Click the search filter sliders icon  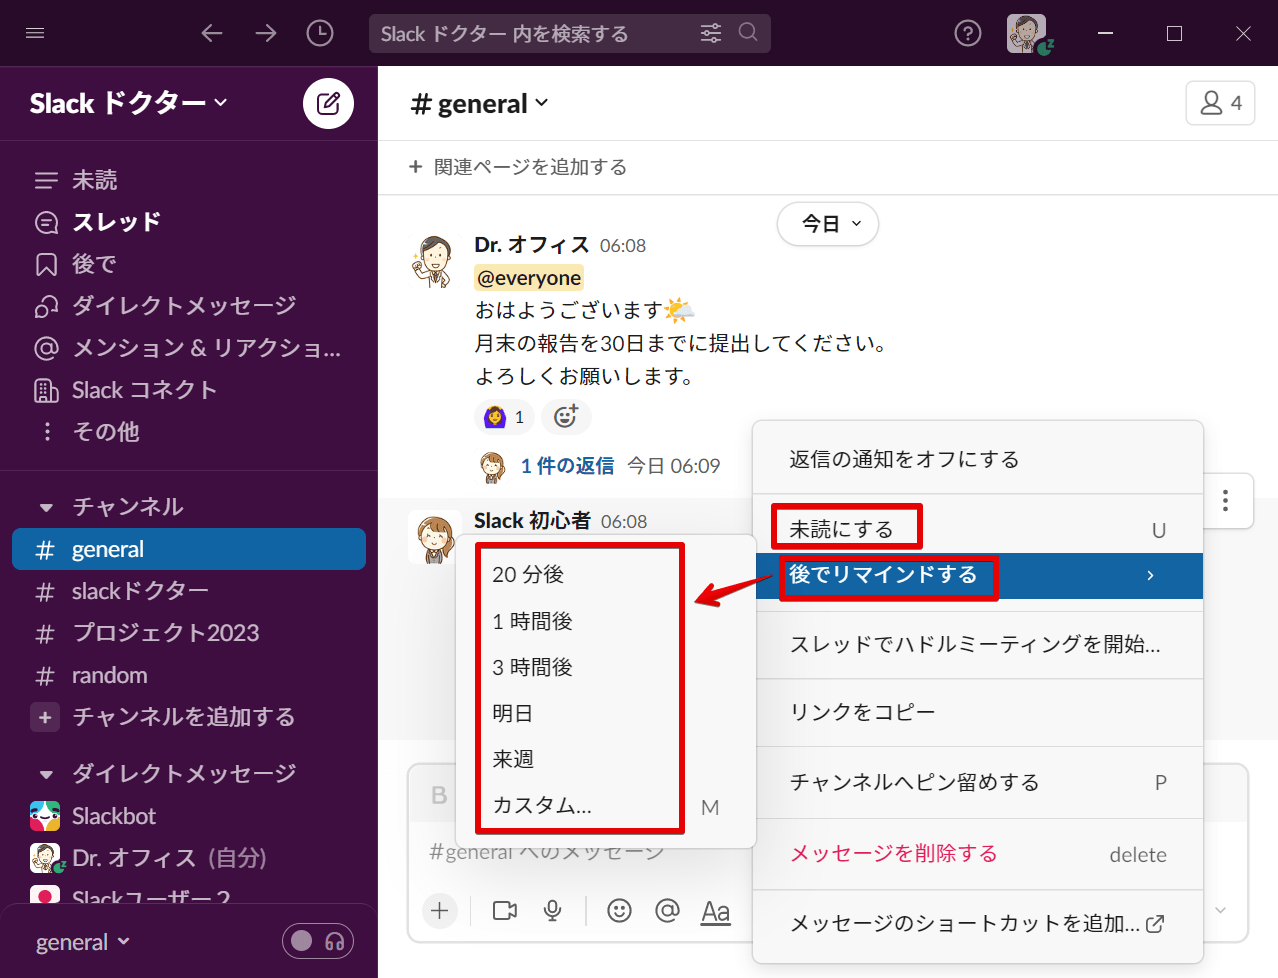click(710, 33)
